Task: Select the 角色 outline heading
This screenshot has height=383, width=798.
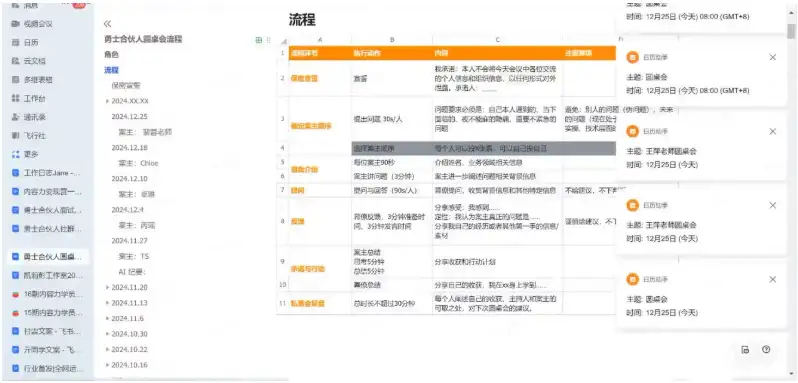Action: (x=111, y=54)
